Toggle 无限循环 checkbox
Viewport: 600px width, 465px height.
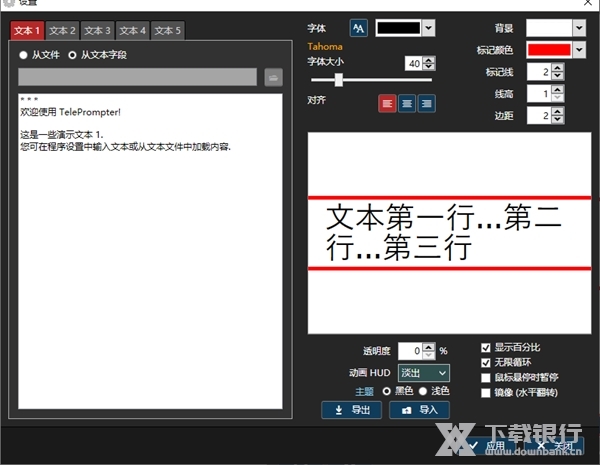point(486,362)
